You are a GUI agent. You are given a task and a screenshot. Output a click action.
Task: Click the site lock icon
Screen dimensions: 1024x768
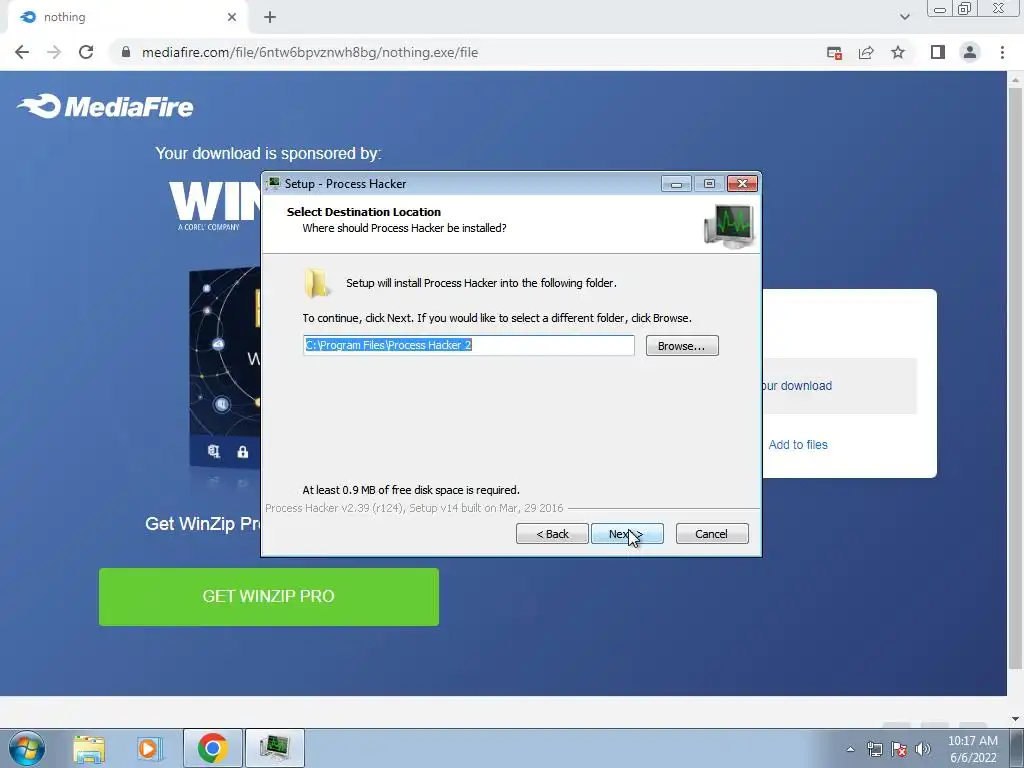[x=126, y=52]
